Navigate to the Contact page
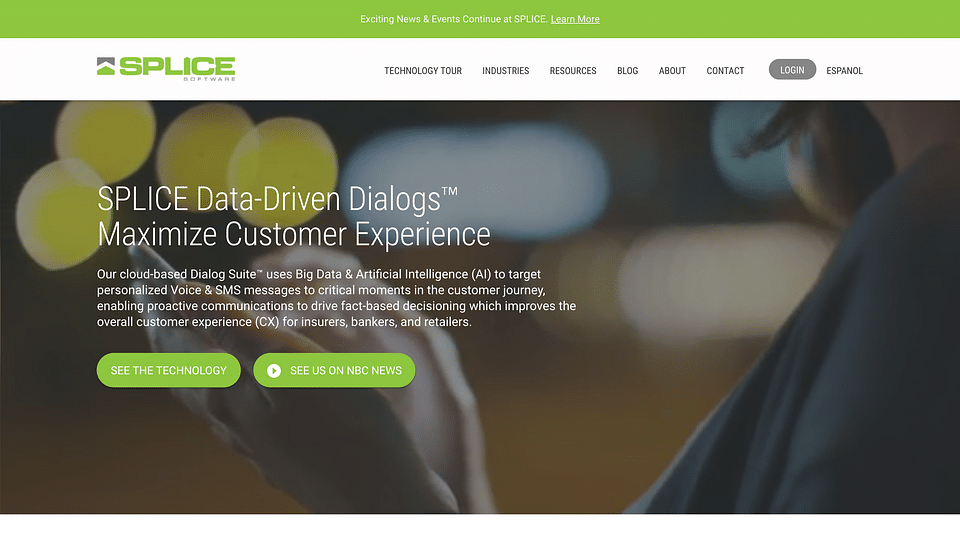 (x=726, y=70)
